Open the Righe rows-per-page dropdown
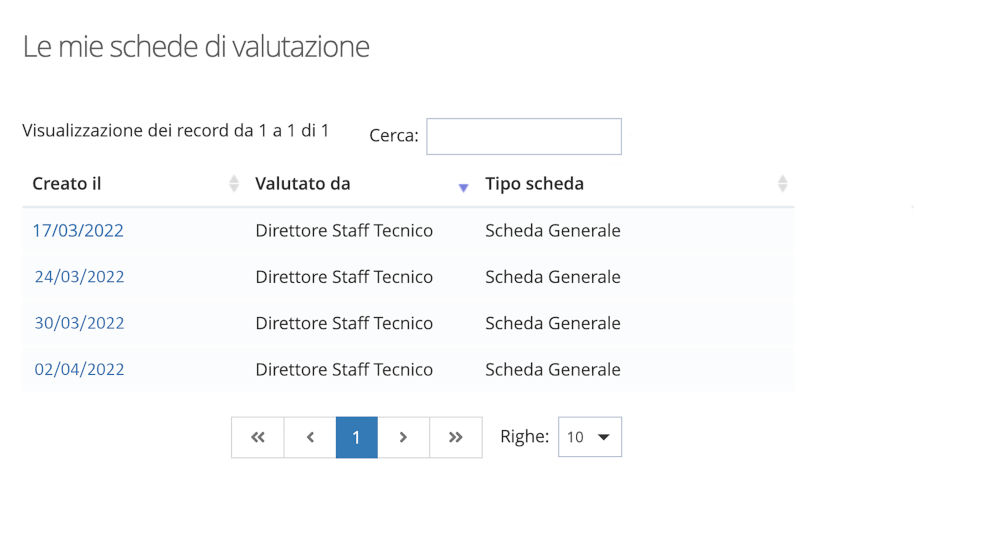 (x=589, y=437)
